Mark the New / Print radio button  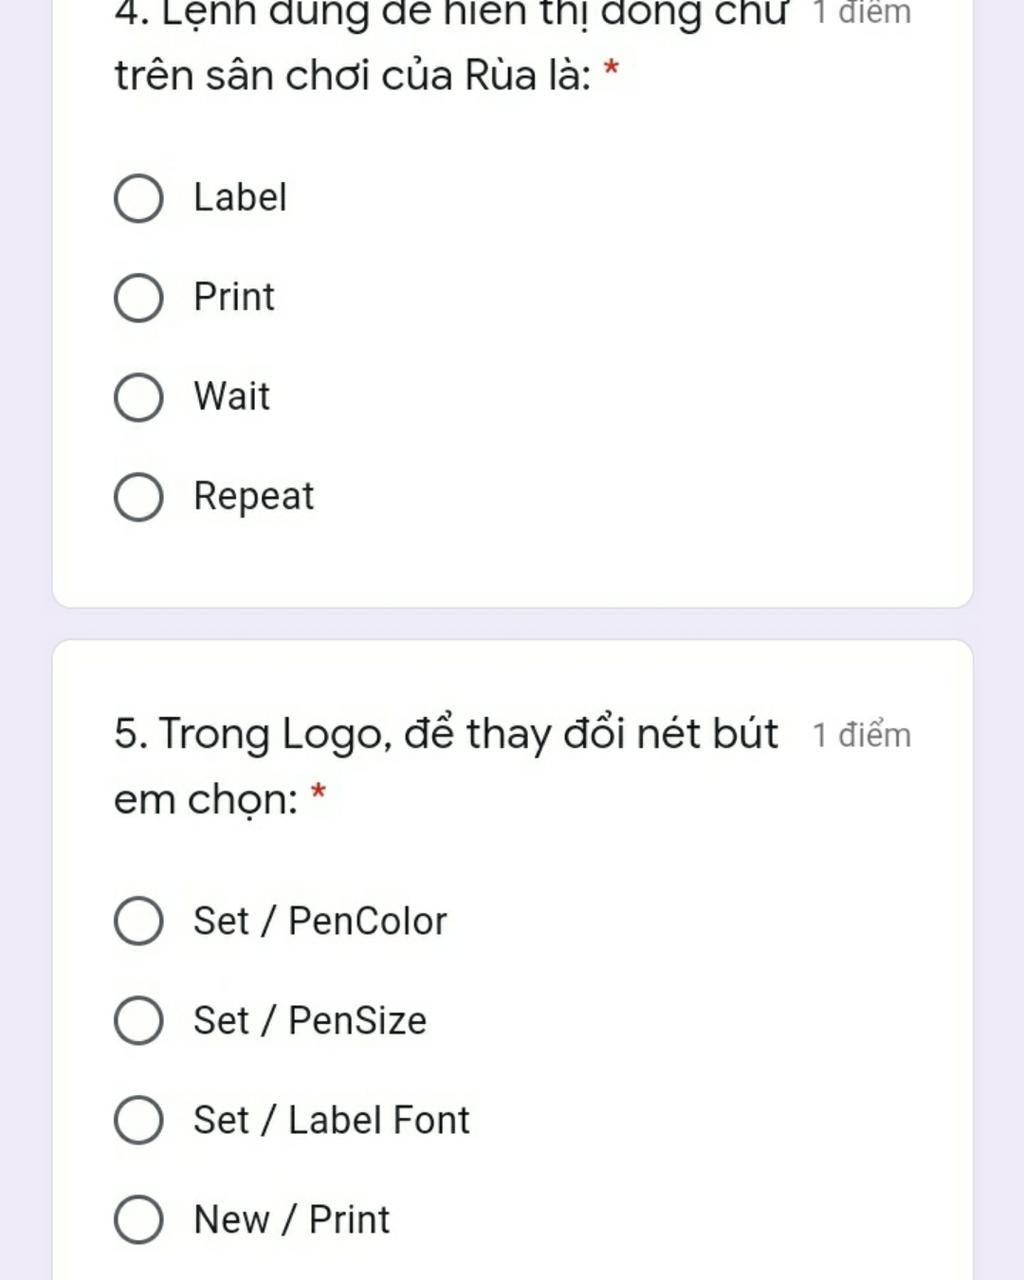(139, 1219)
